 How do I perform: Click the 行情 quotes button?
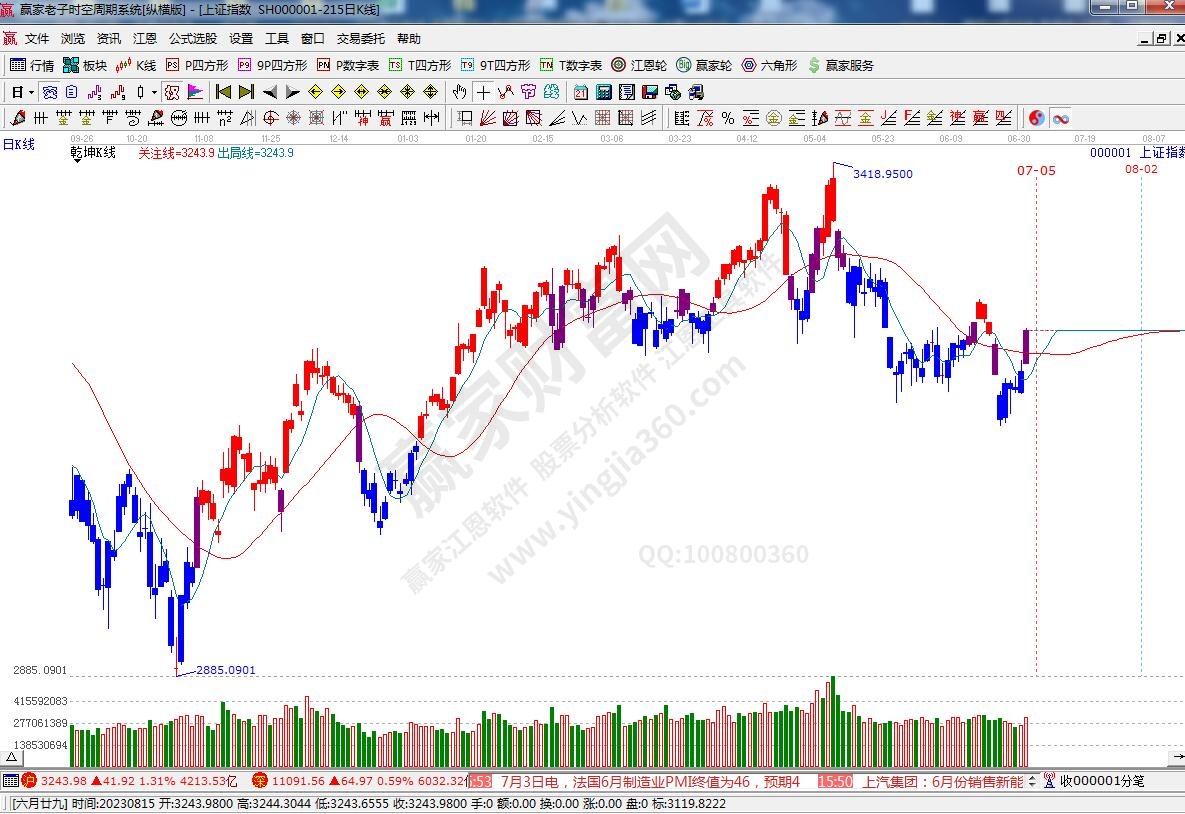pos(32,65)
